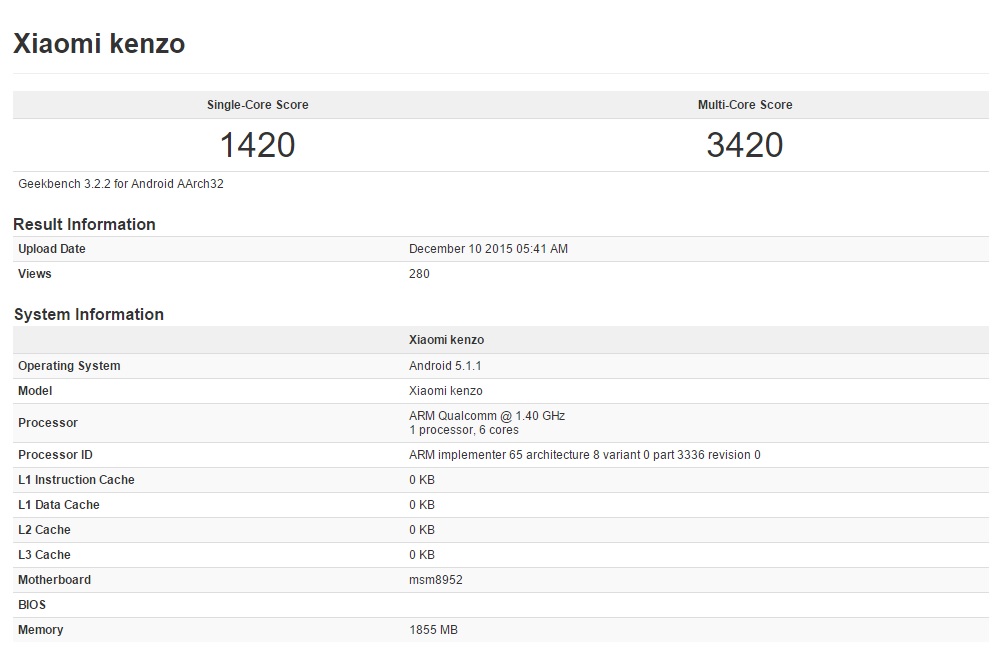Click the BIOS row label
Screen dimensions: 995x659
tap(32, 605)
